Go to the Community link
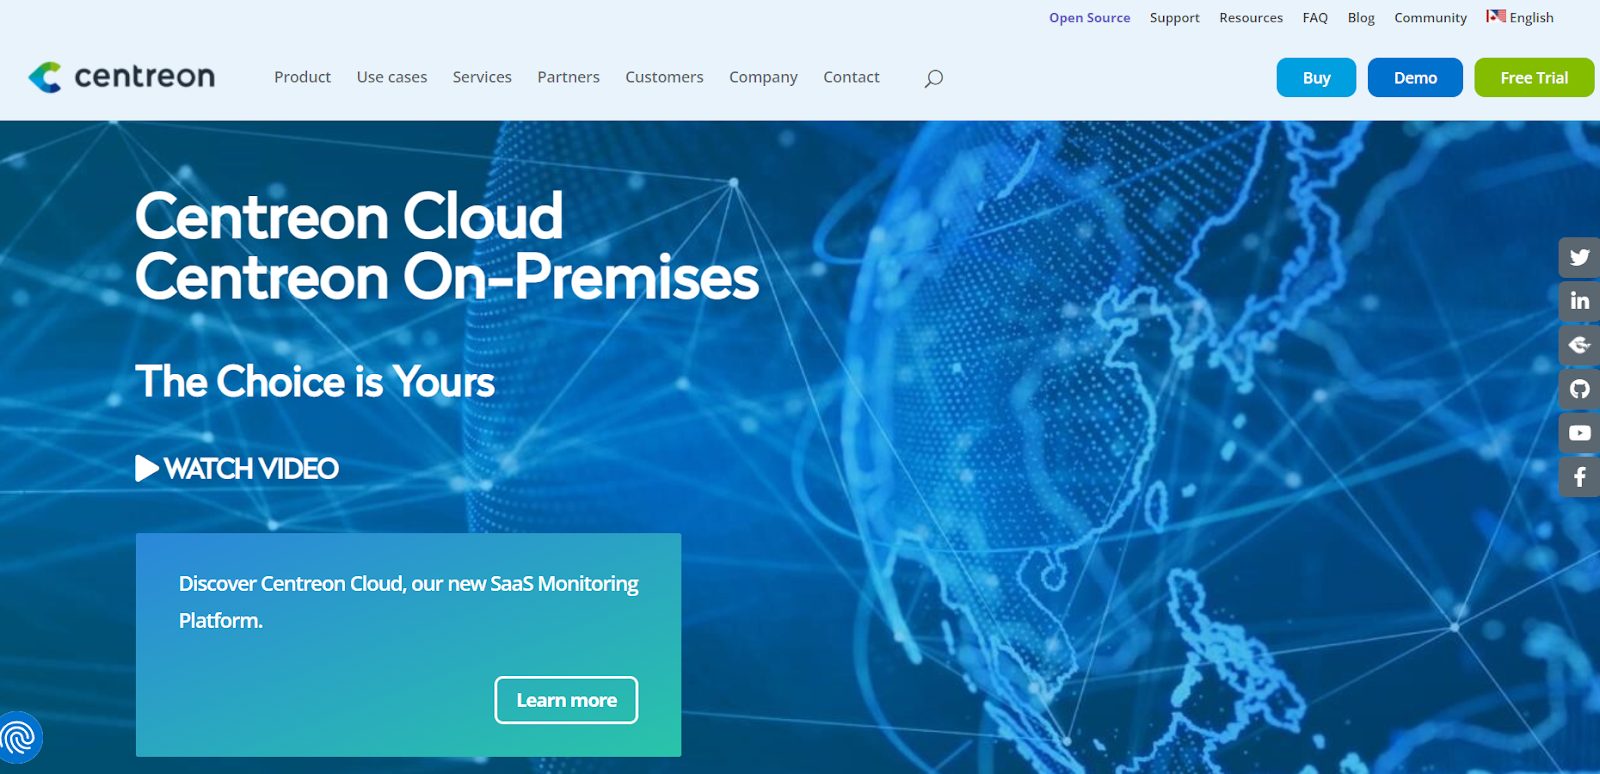 1430,18
